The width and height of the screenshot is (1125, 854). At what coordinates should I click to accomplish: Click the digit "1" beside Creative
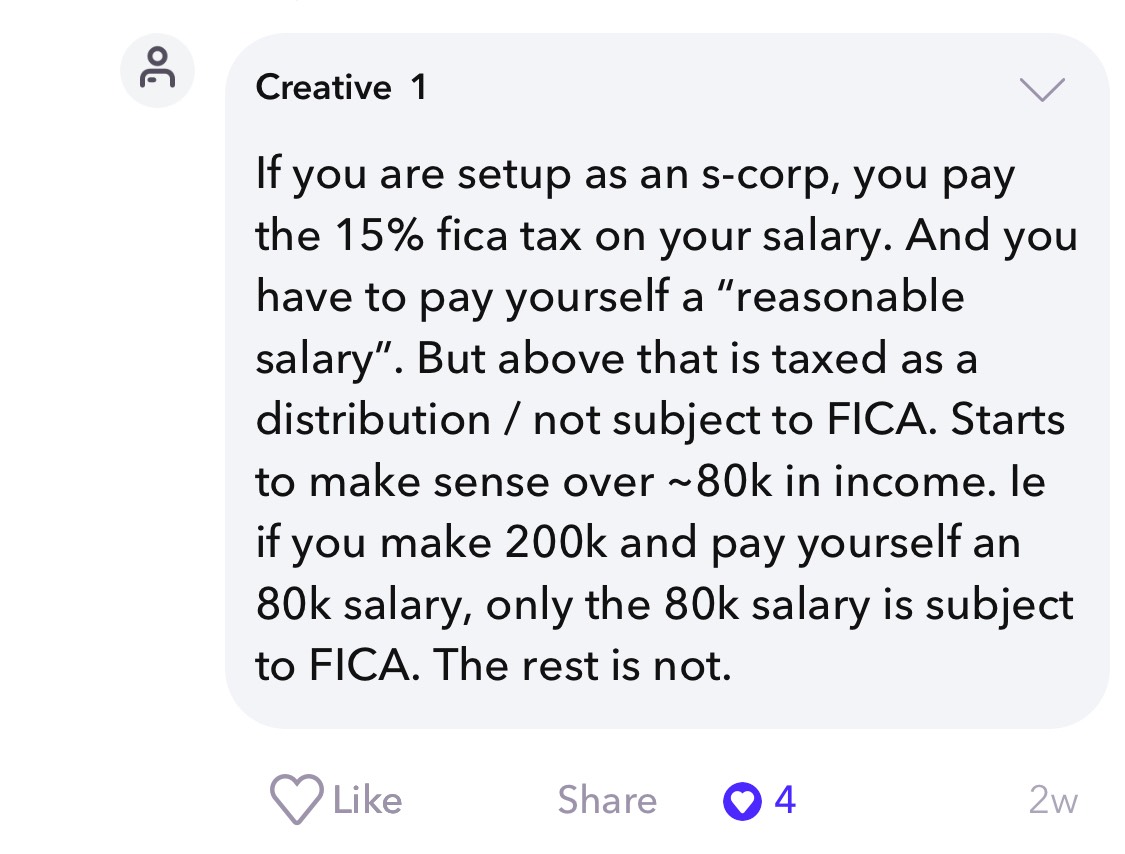coord(419,88)
